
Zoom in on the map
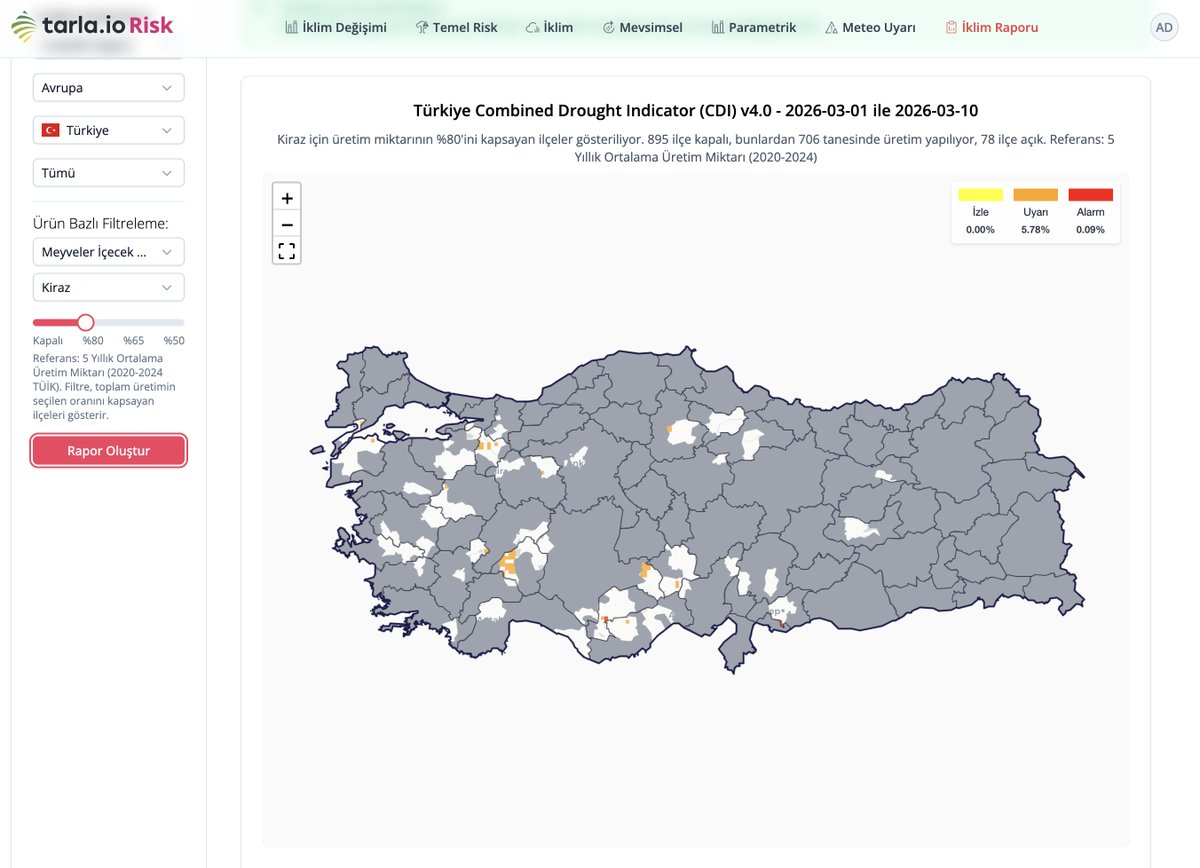click(x=286, y=196)
